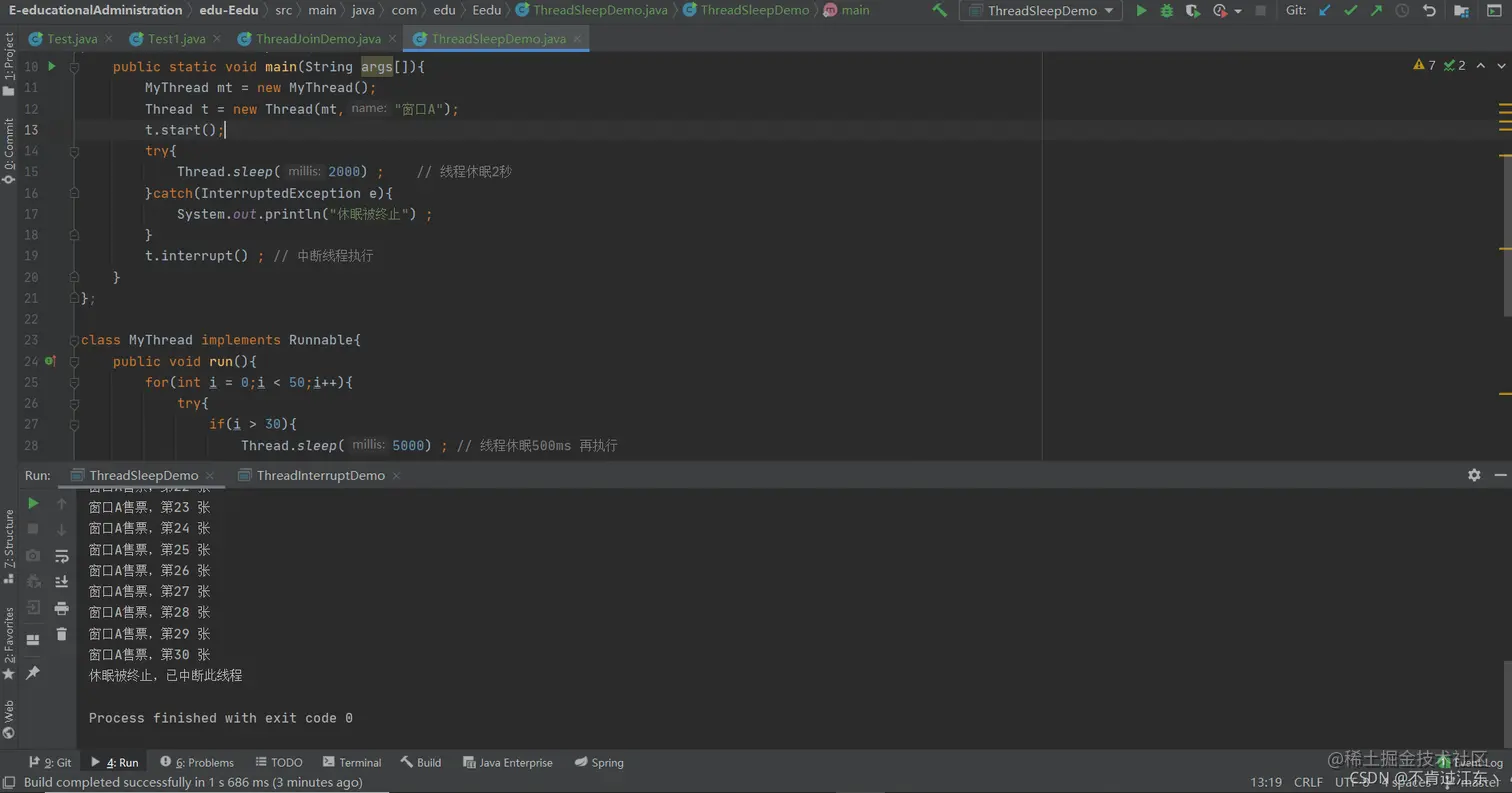
Task: Open the Problems tool window
Action: [x=197, y=762]
